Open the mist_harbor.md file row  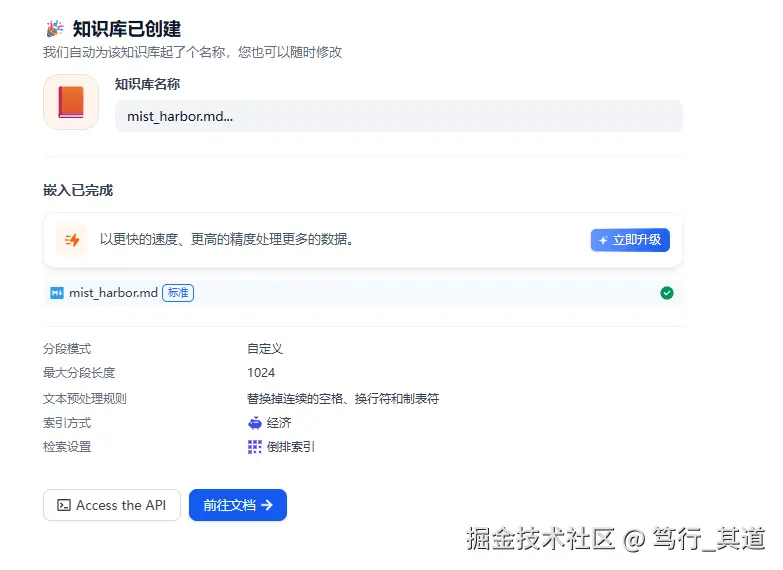(363, 293)
